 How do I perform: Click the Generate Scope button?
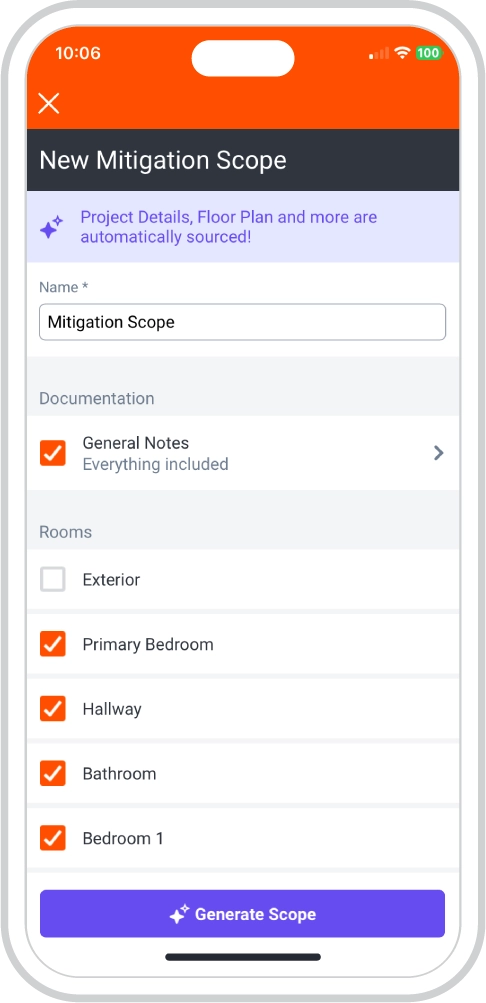click(x=242, y=913)
